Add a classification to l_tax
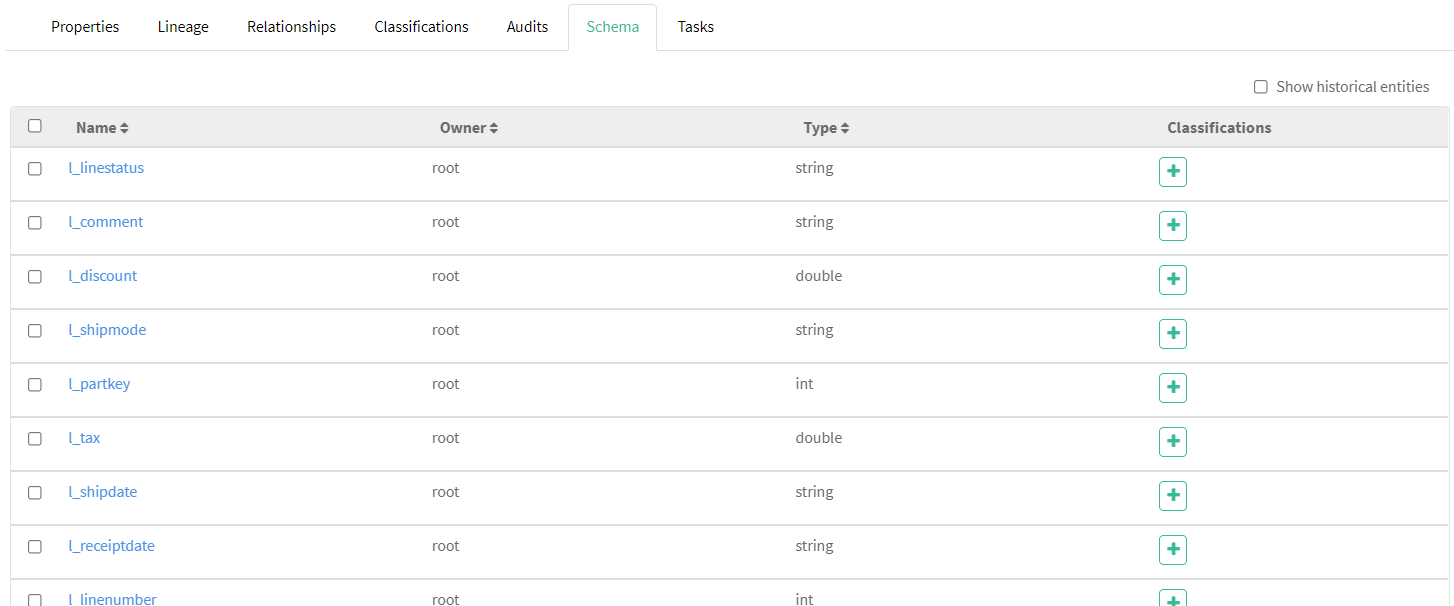The image size is (1454, 606). 1172,441
